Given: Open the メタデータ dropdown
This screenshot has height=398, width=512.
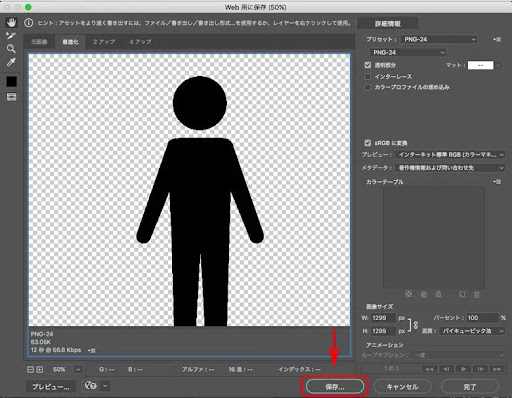Looking at the screenshot, I should pos(450,168).
